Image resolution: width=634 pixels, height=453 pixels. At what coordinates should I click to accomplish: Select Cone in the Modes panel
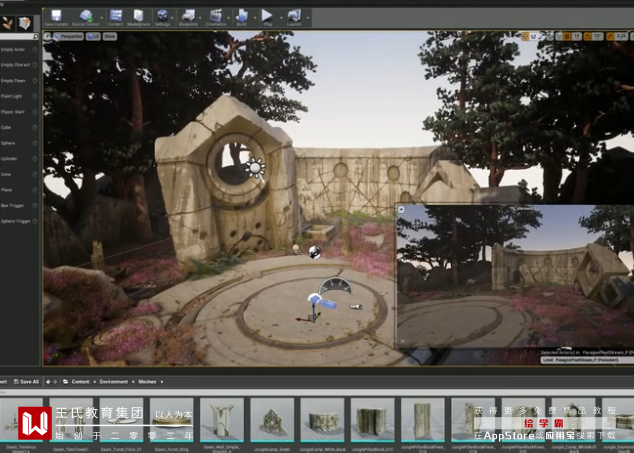pos(19,174)
